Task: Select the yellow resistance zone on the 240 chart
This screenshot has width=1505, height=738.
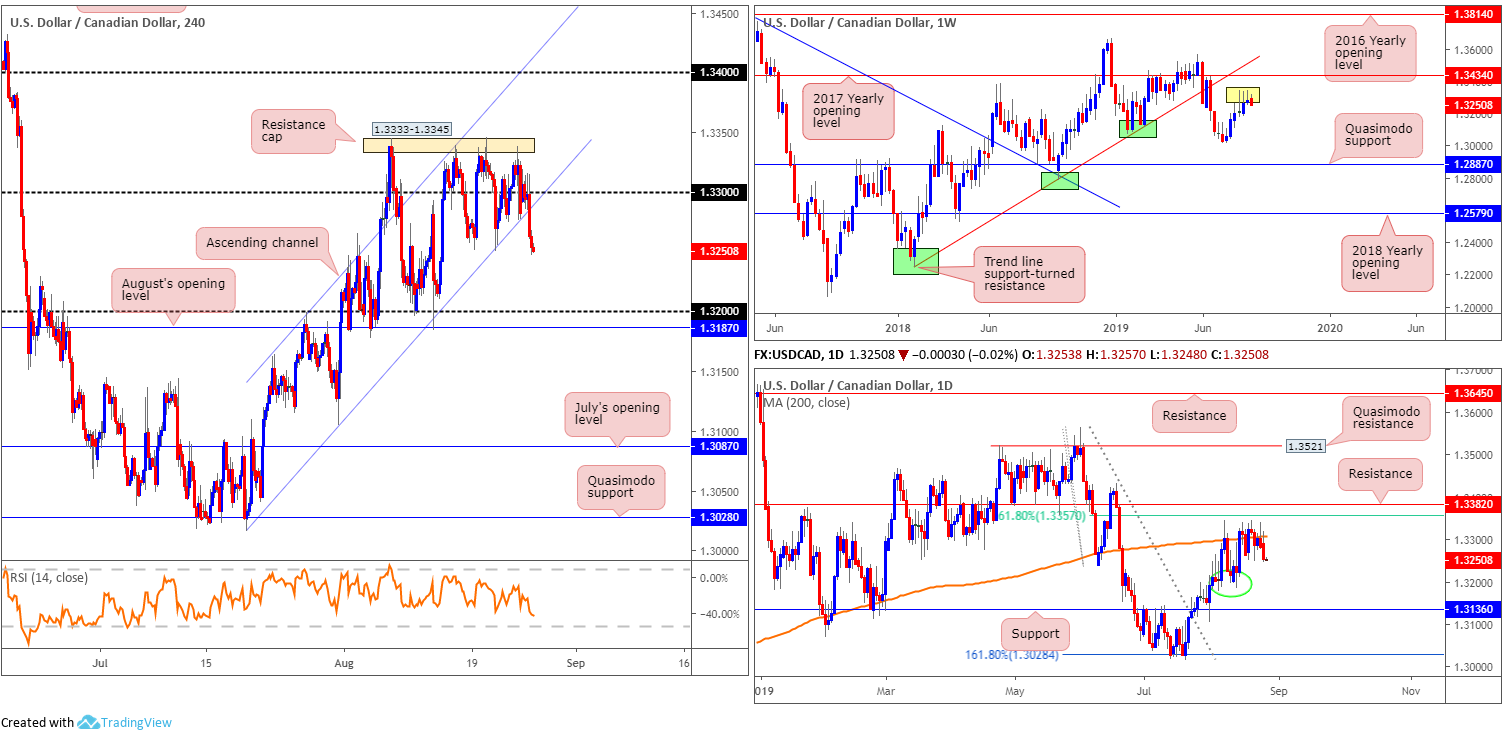Action: click(449, 145)
